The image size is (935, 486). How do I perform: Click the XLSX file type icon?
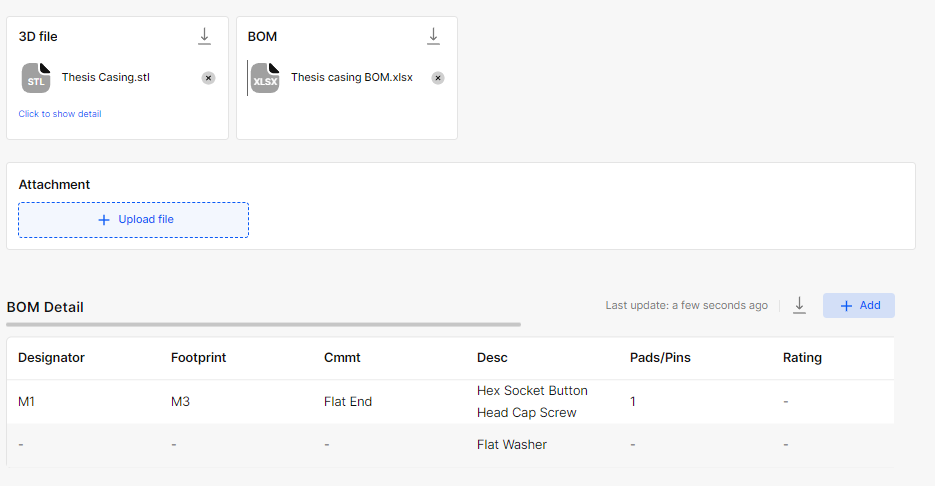click(265, 78)
